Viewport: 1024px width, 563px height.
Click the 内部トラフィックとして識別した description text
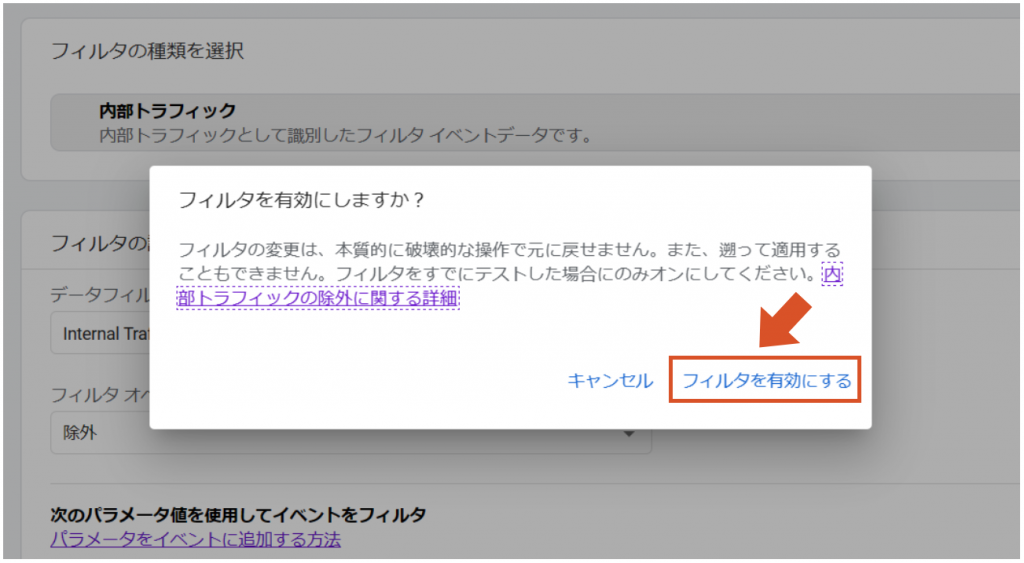tap(345, 136)
